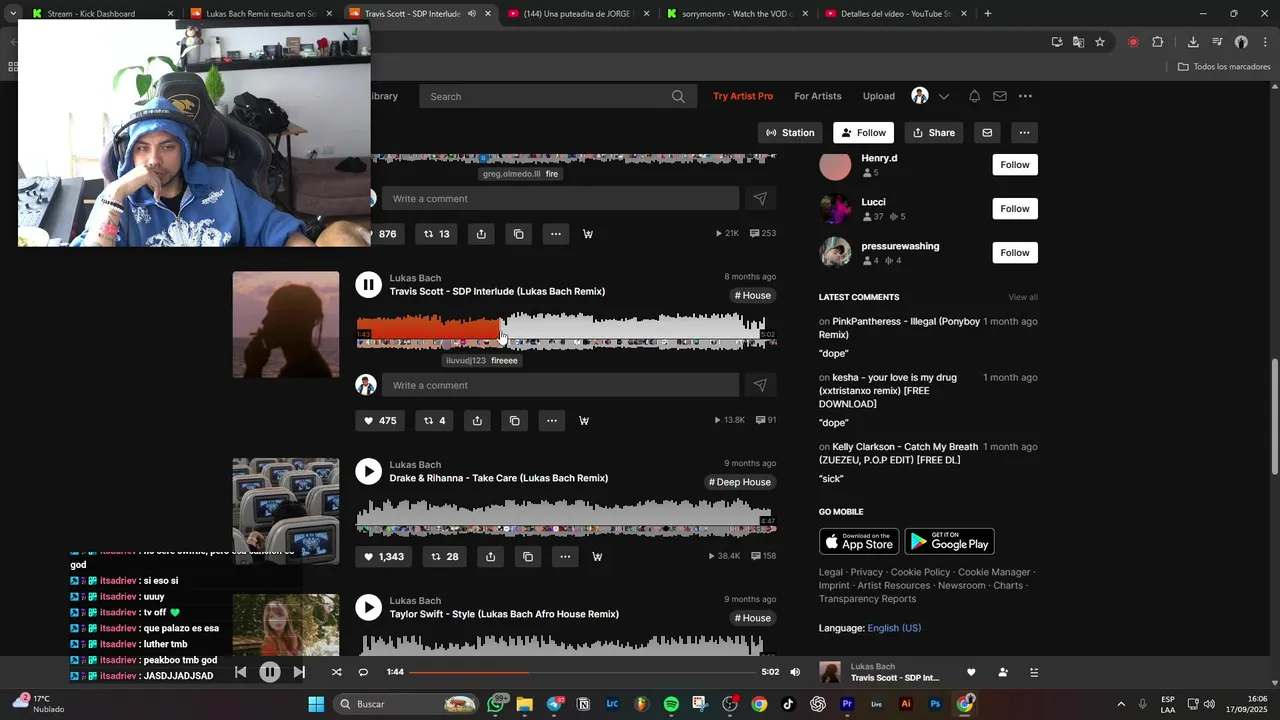Viewport: 1280px width, 720px height.
Task: Open View all latest comments
Action: [x=1023, y=297]
